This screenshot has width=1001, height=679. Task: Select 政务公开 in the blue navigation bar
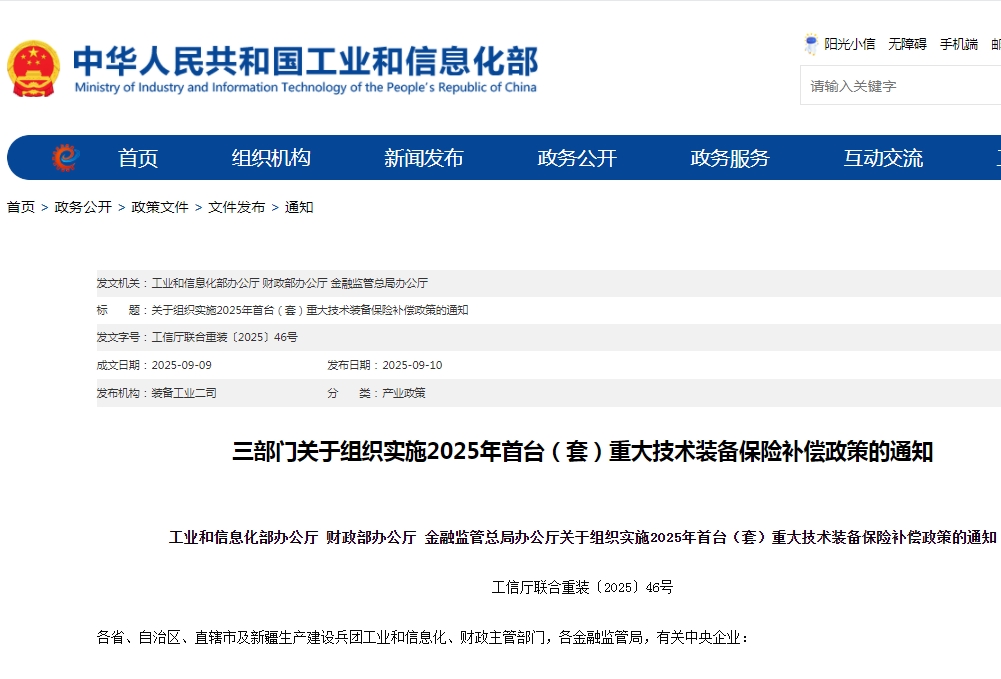(577, 158)
